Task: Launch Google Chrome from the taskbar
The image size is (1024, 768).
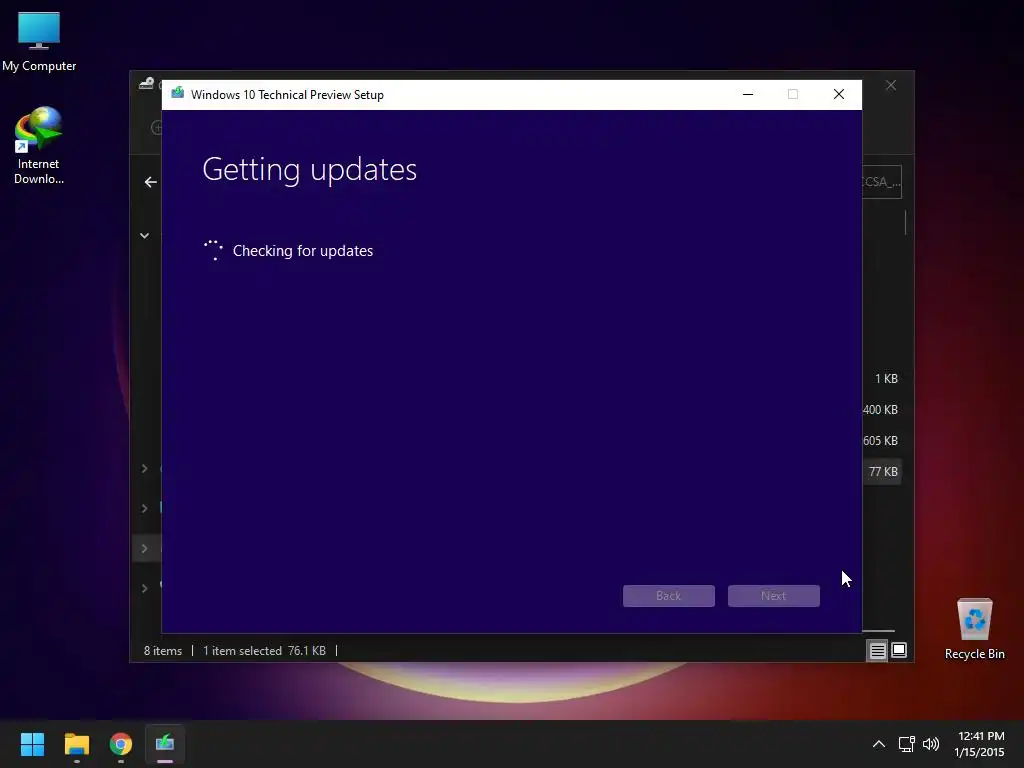Action: [x=121, y=744]
